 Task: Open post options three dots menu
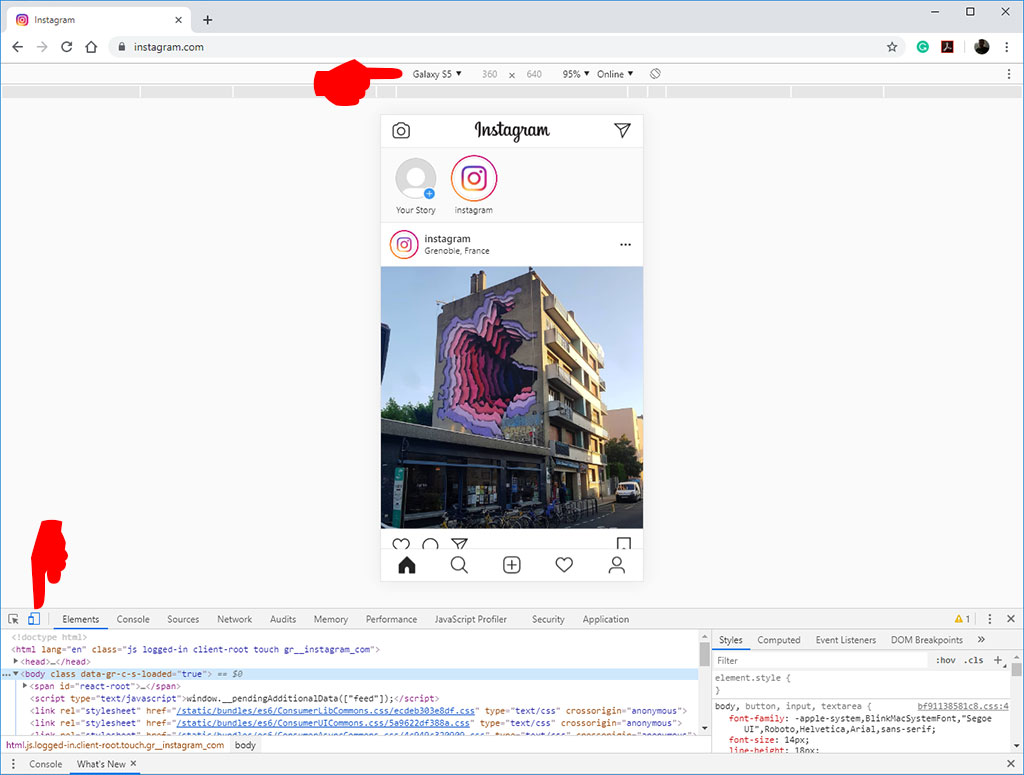click(626, 244)
